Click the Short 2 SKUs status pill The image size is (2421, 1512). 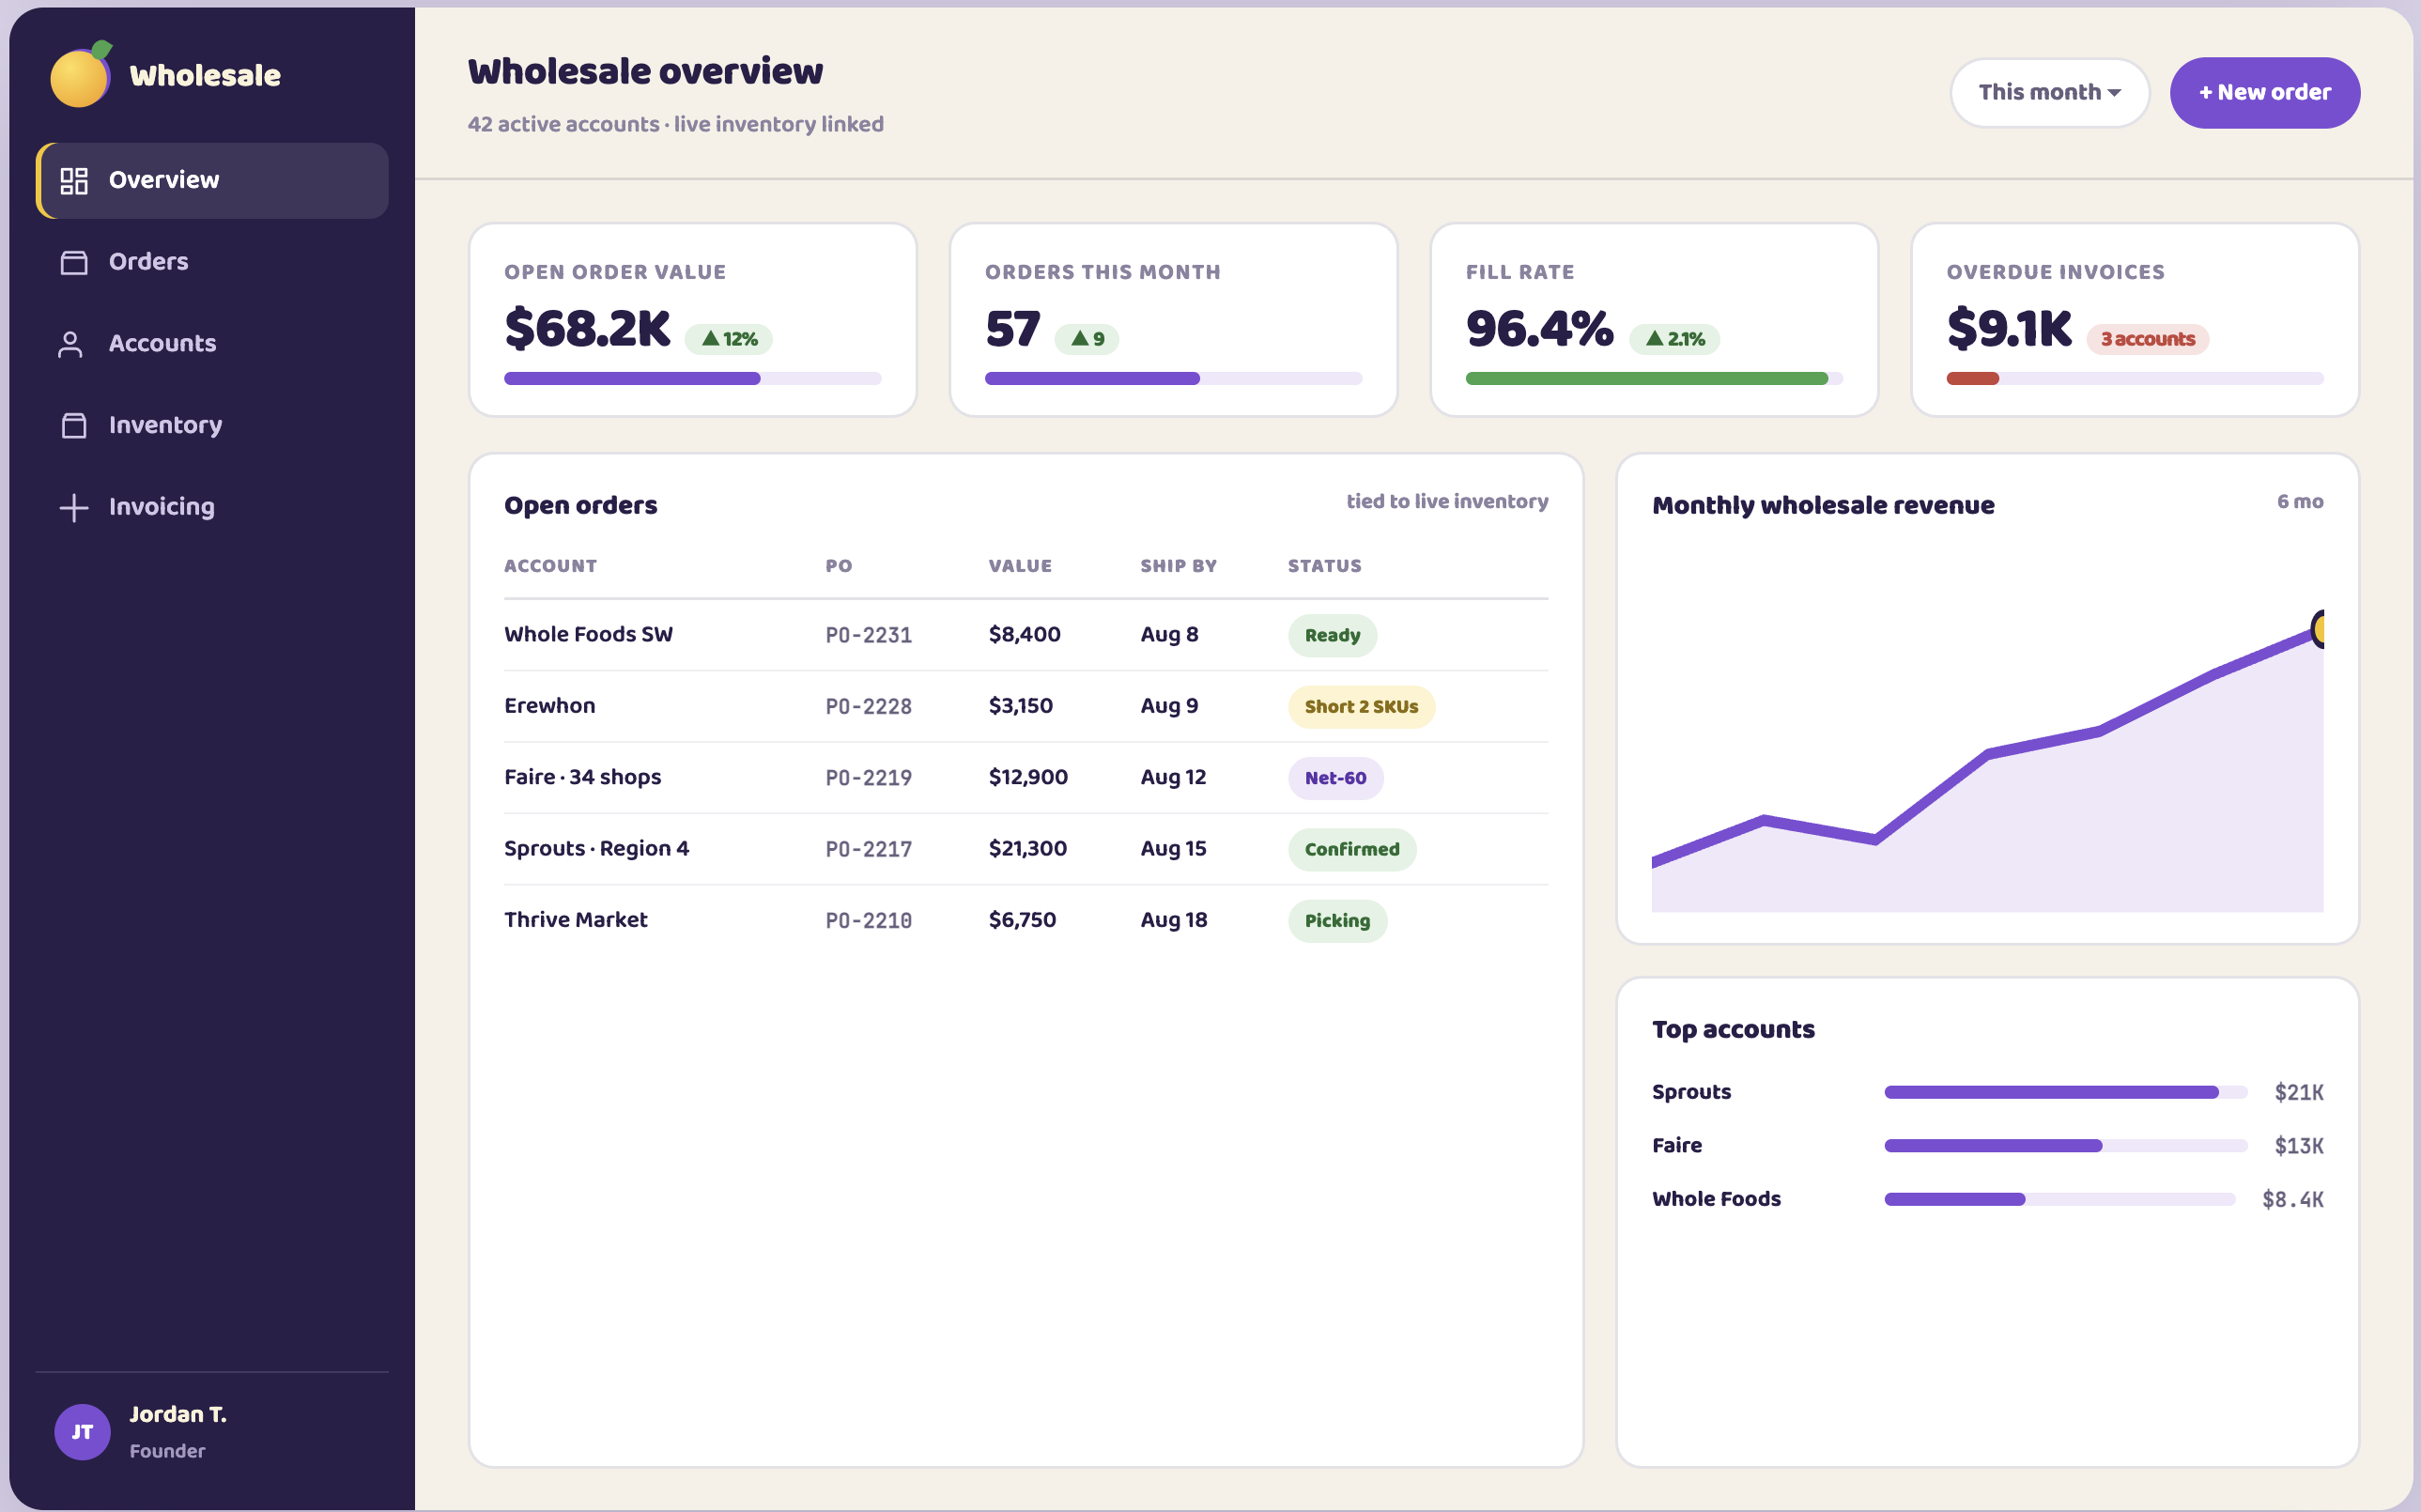pyautogui.click(x=1361, y=707)
